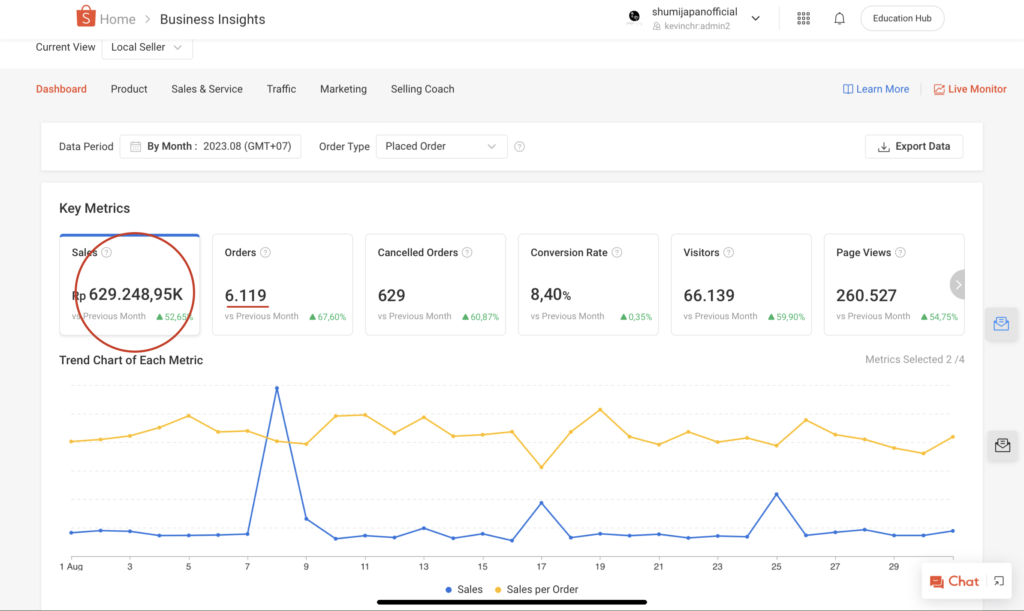Toggle the Sales legend in chart
Viewport: 1024px width, 611px height.
pos(463,590)
